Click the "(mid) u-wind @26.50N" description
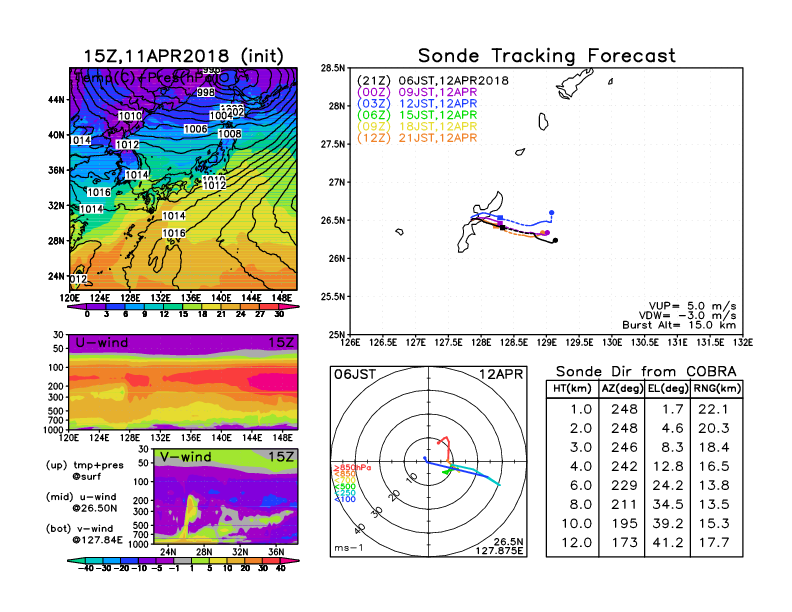The height and width of the screenshot is (612, 792). 81,502
